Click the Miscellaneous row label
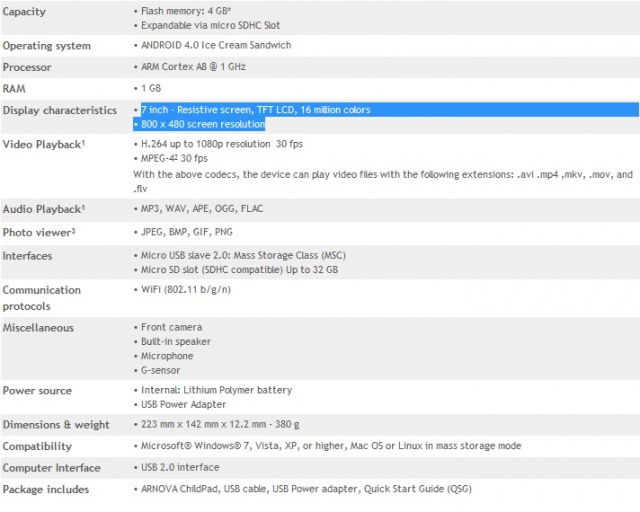 coord(38,327)
